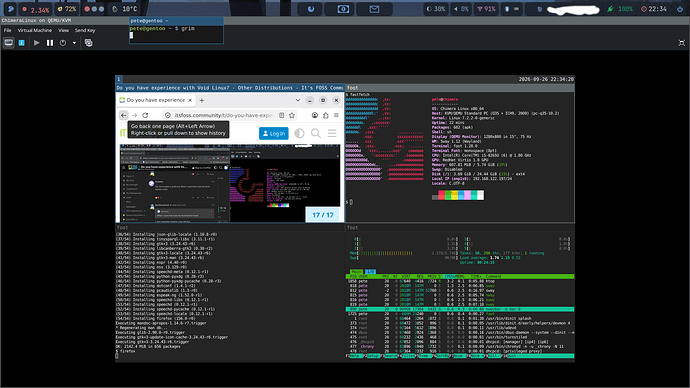The image size is (690, 388).
Task: Open the View menu of the VM viewer
Action: point(63,30)
